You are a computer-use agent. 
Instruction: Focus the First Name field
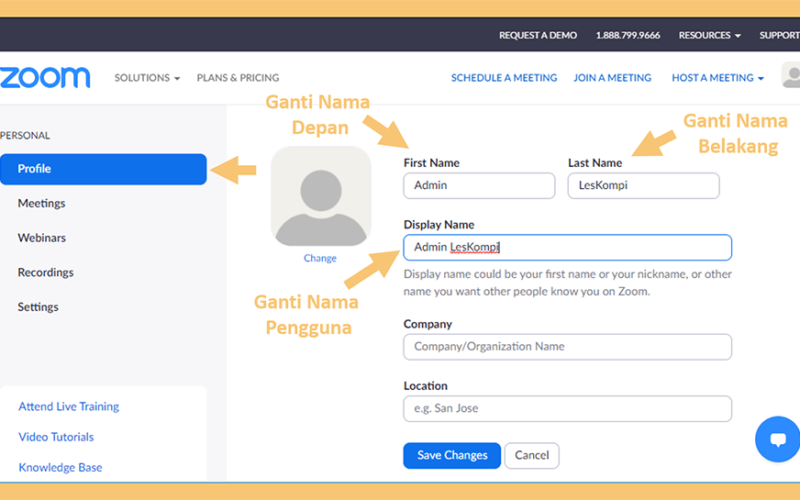[479, 185]
